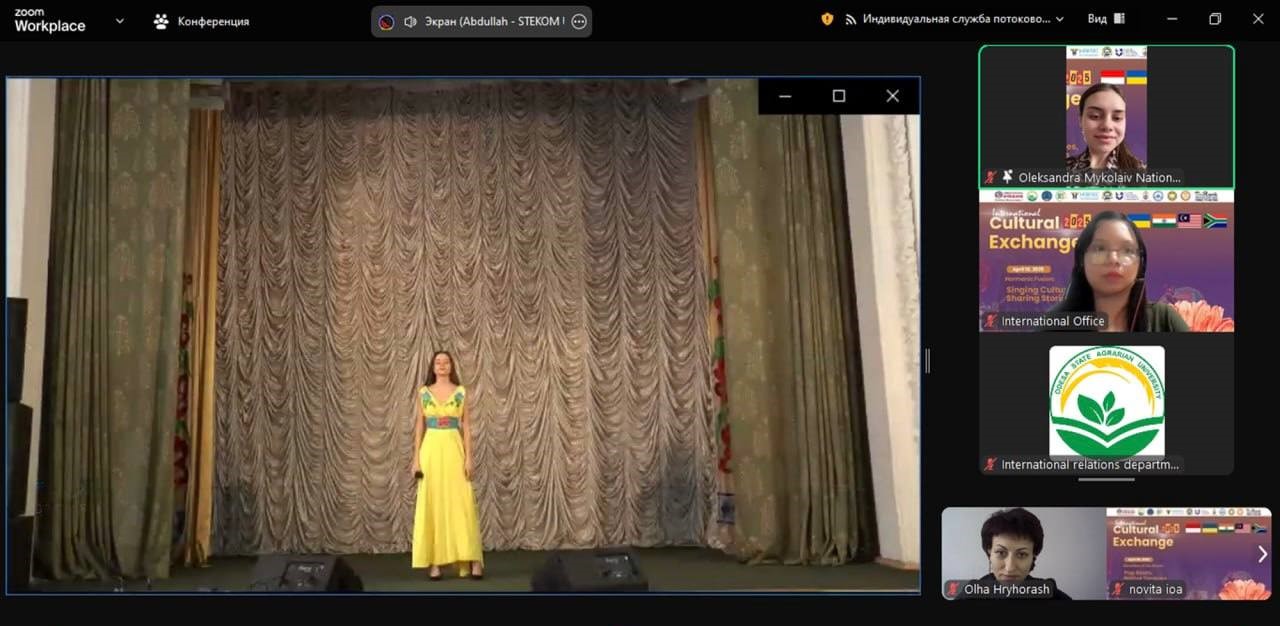Click muted mic icon beside novita ioa

point(1119,589)
